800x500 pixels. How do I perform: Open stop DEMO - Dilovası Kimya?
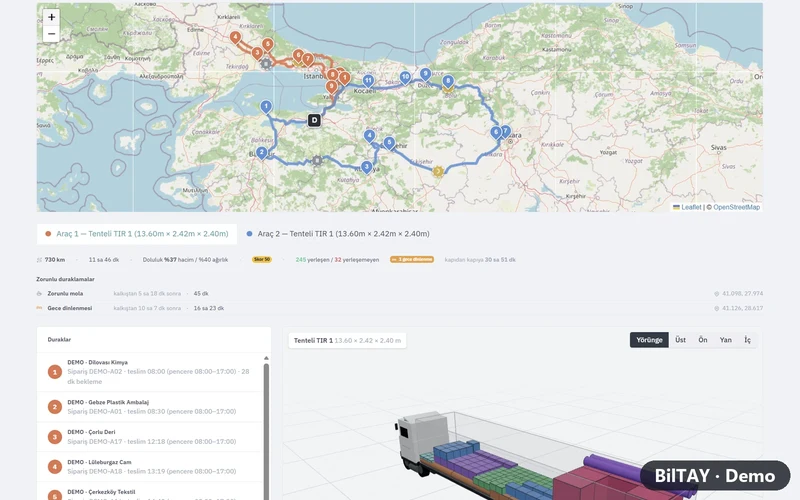(x=150, y=372)
